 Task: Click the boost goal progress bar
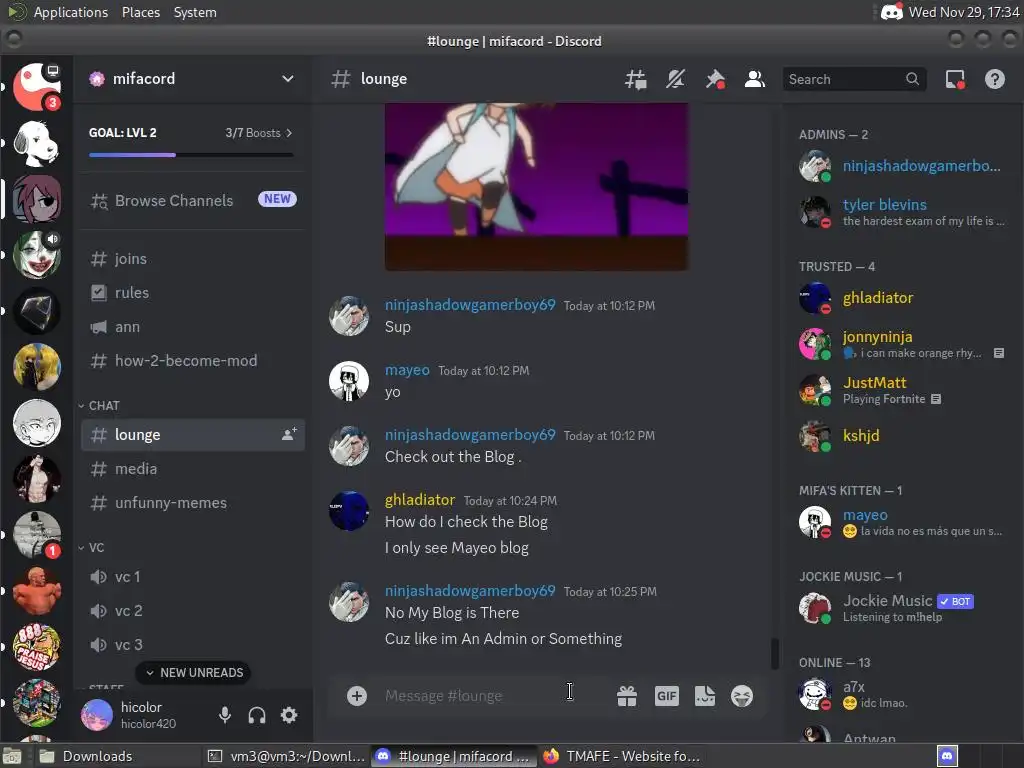coord(191,155)
